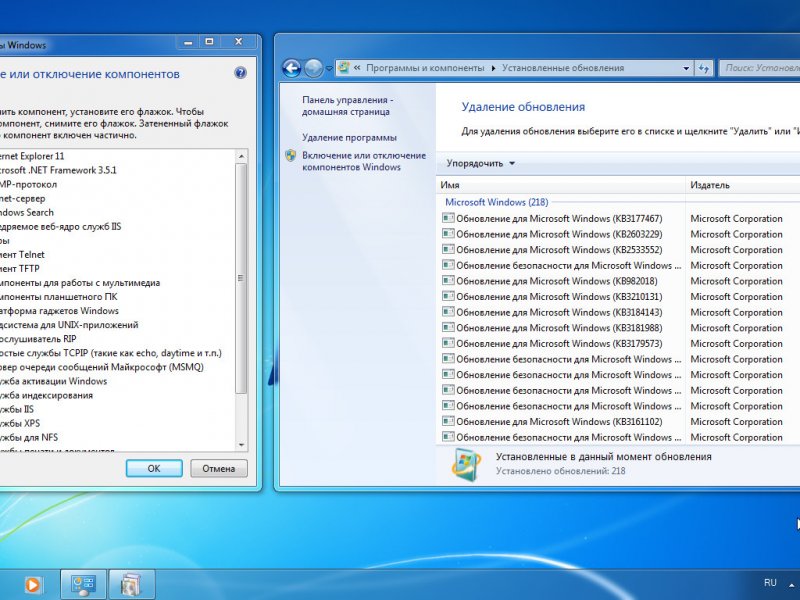Click the components list scroll down arrow
The height and width of the screenshot is (600, 800).
pos(241,445)
